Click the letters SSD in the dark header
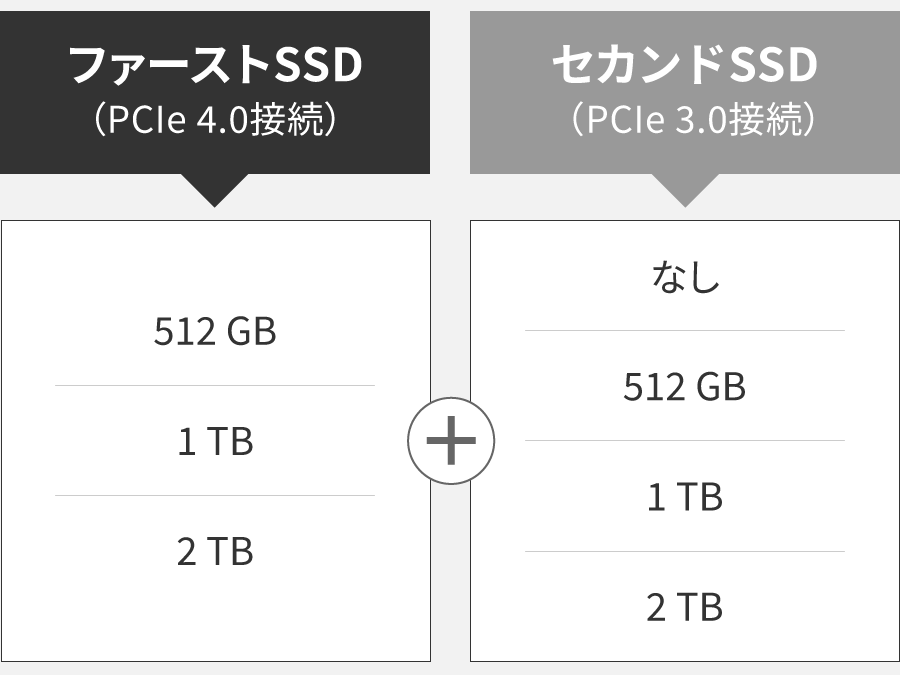Image resolution: width=900 pixels, height=675 pixels. point(319,64)
